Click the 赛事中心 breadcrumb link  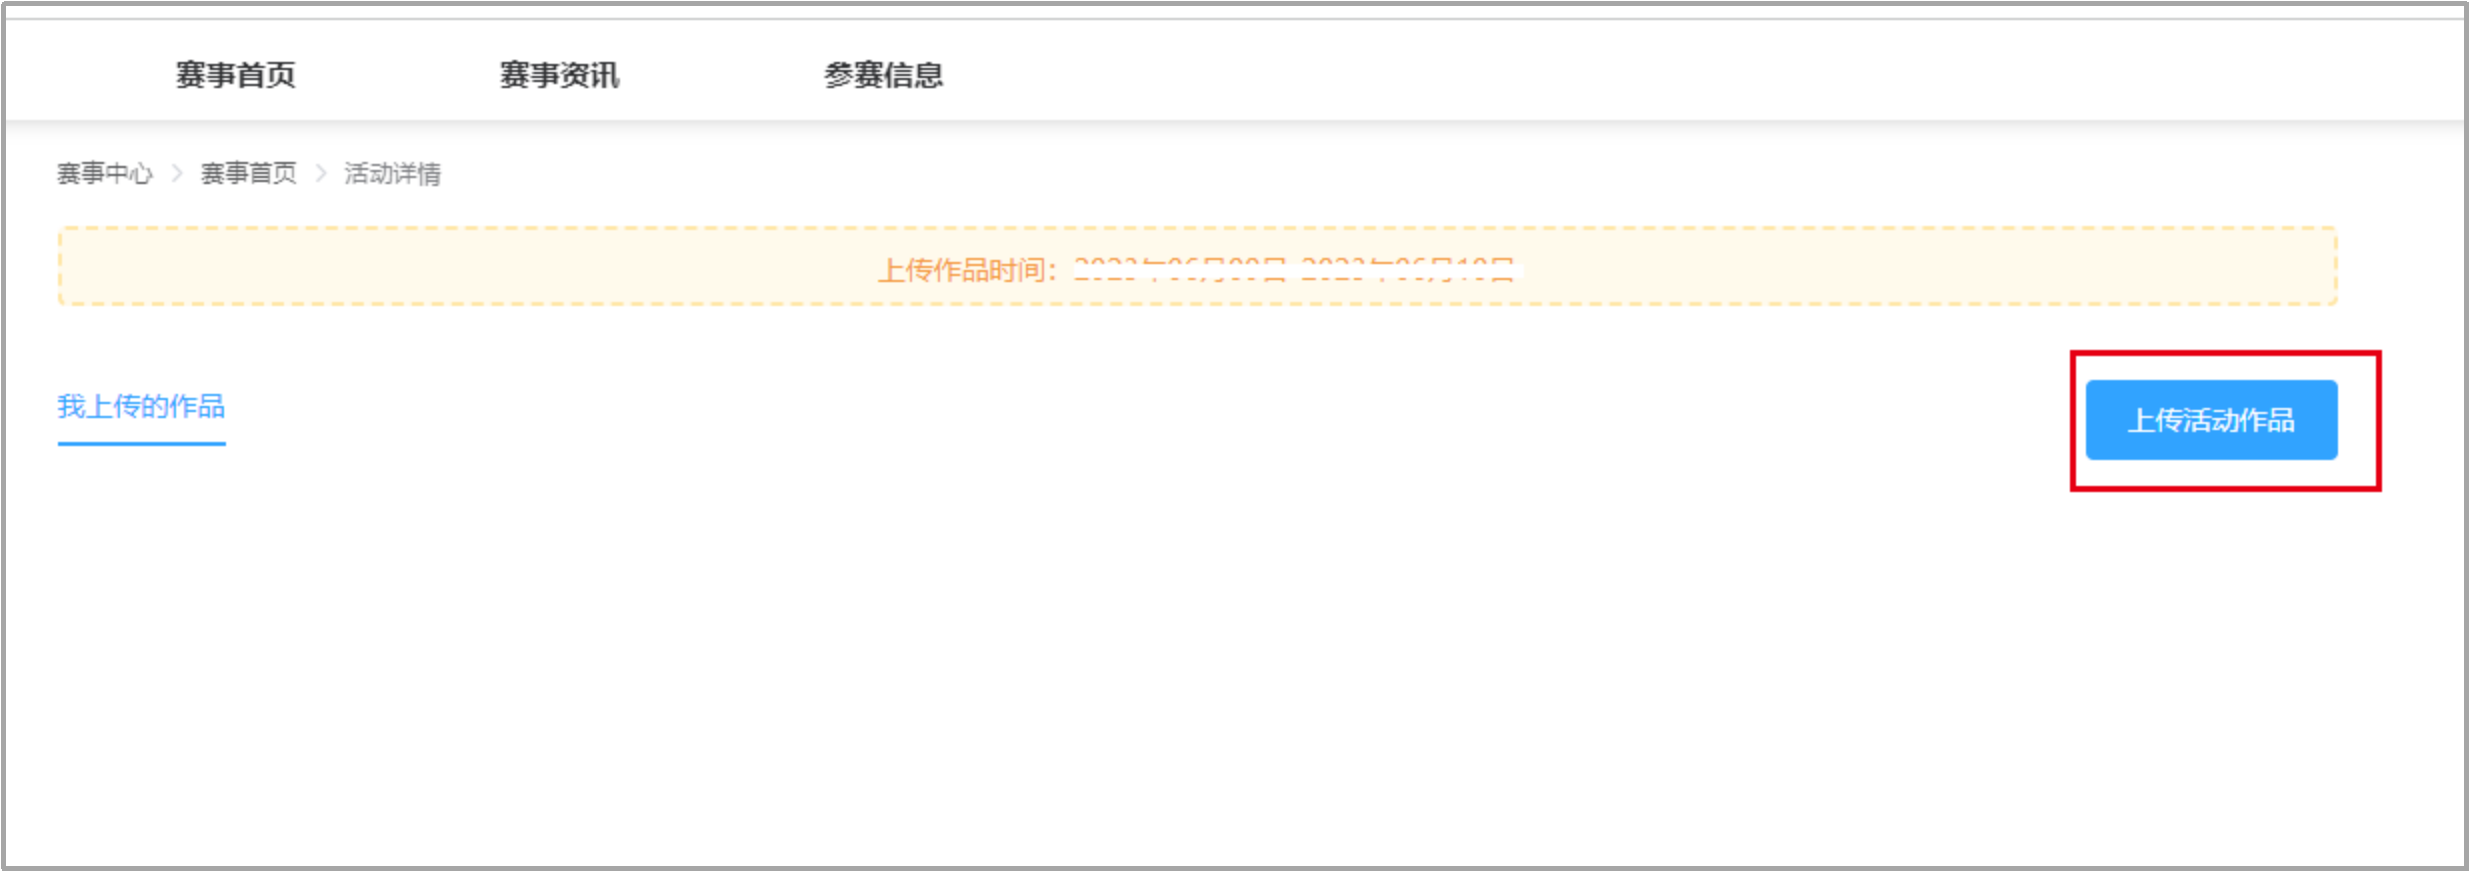[105, 174]
